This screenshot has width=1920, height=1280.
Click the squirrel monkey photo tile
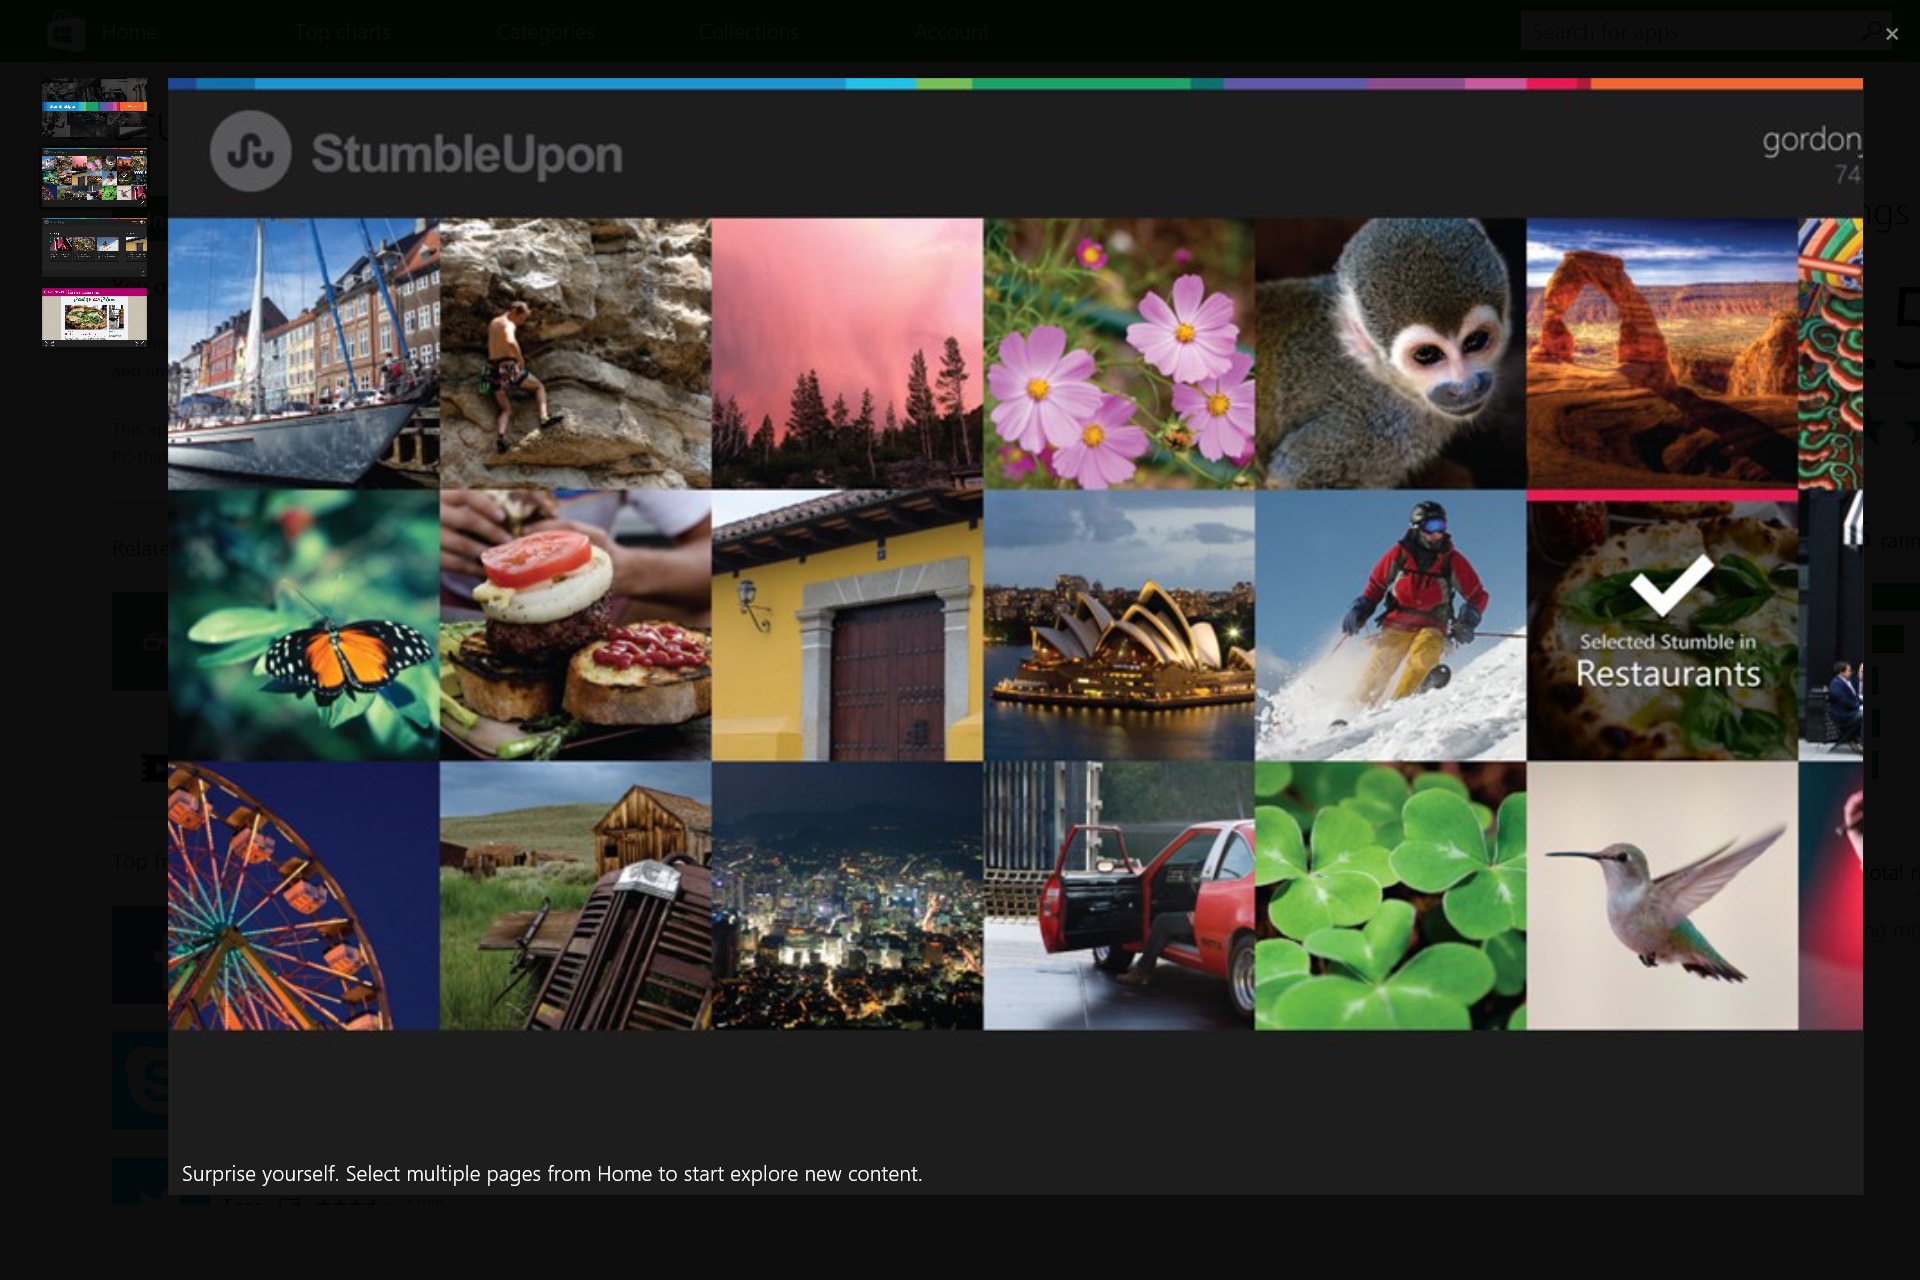click(x=1391, y=354)
